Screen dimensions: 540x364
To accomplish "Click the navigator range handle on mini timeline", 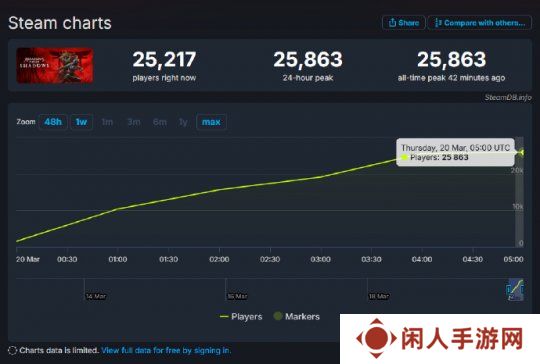I will coord(508,290).
